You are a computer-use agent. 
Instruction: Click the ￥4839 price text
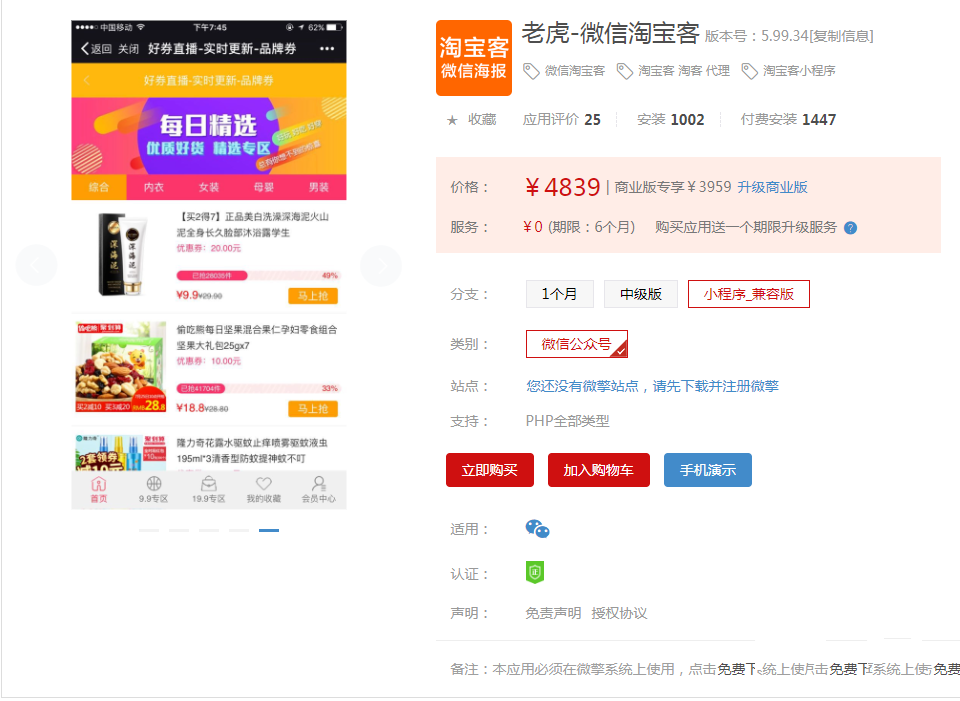pos(563,187)
